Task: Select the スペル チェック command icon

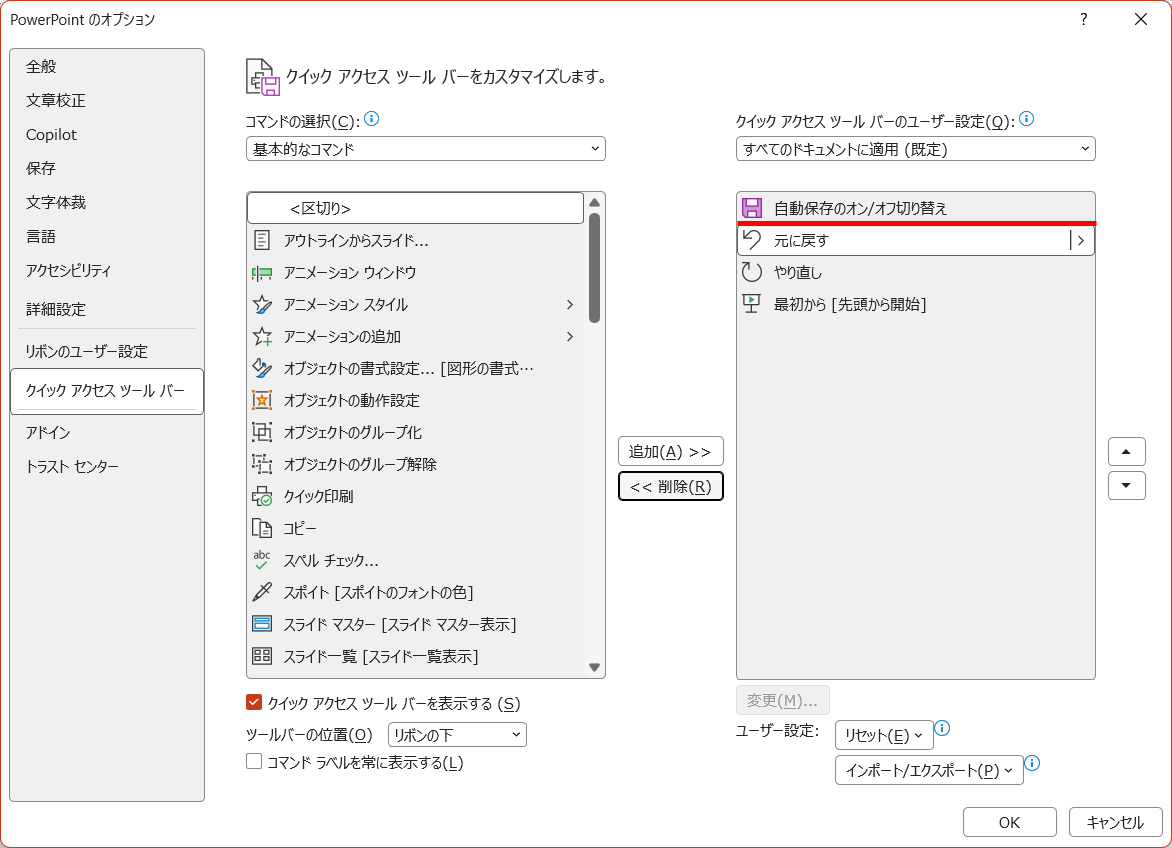Action: pyautogui.click(x=262, y=561)
